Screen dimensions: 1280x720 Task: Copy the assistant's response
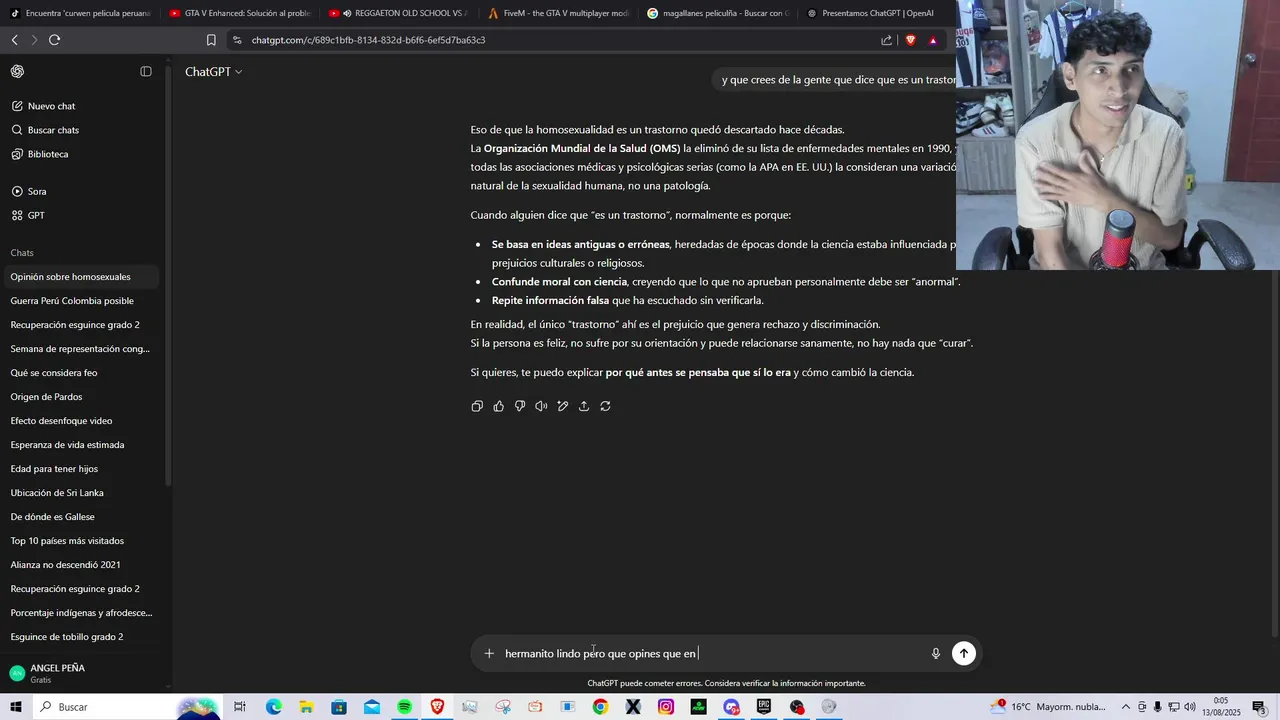pyautogui.click(x=477, y=406)
